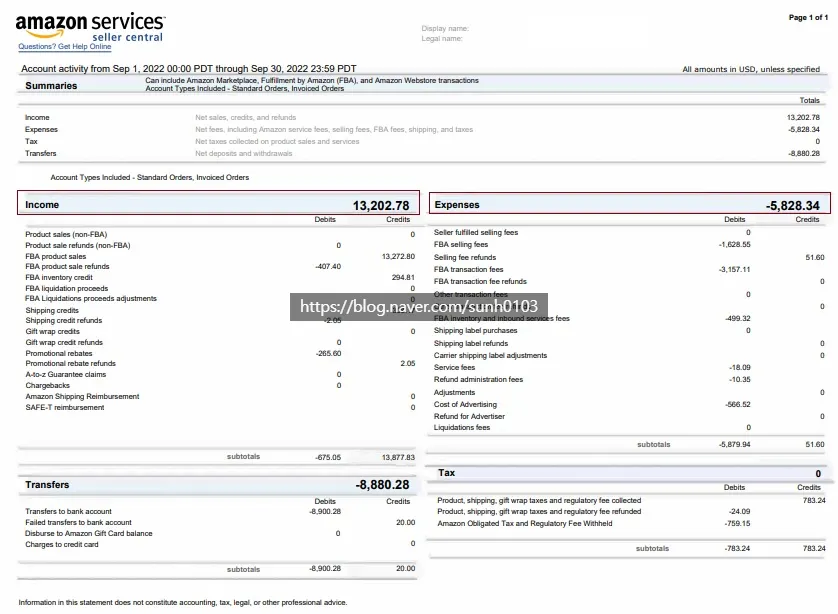This screenshot has height=614, width=838.
Task: Click 'Refund for Advertiser' label
Action: (469, 416)
